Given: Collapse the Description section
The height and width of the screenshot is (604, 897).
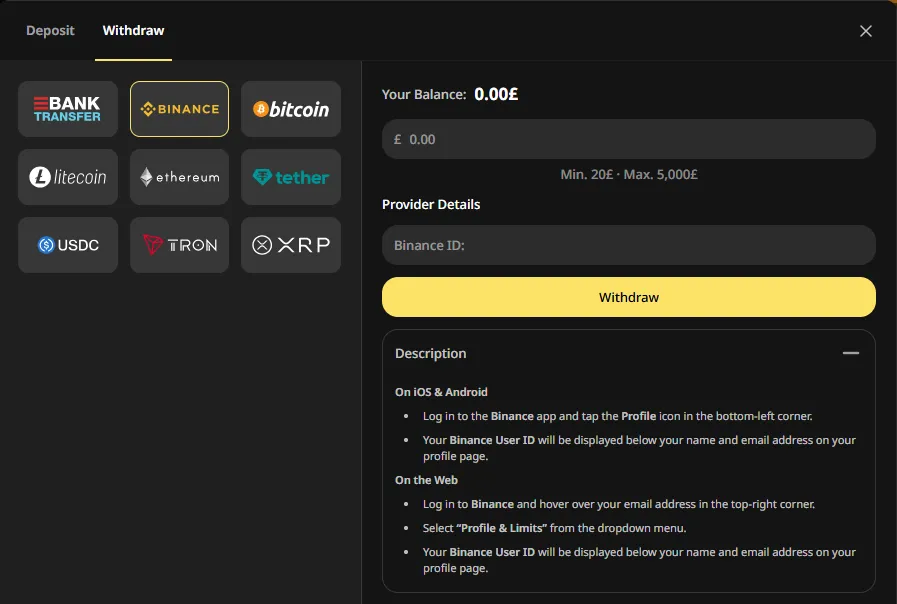Looking at the screenshot, I should [x=851, y=353].
